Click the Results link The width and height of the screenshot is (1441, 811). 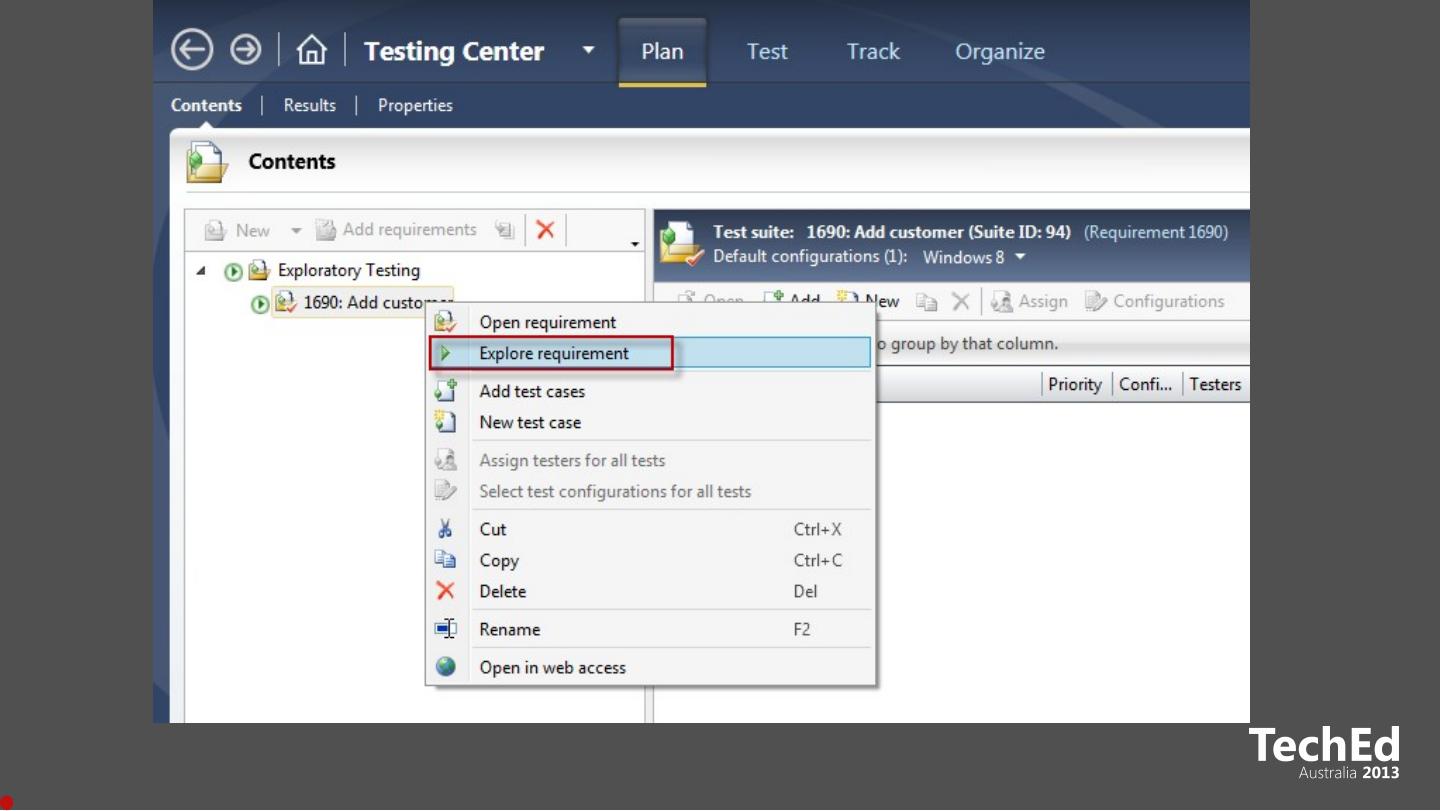point(310,105)
